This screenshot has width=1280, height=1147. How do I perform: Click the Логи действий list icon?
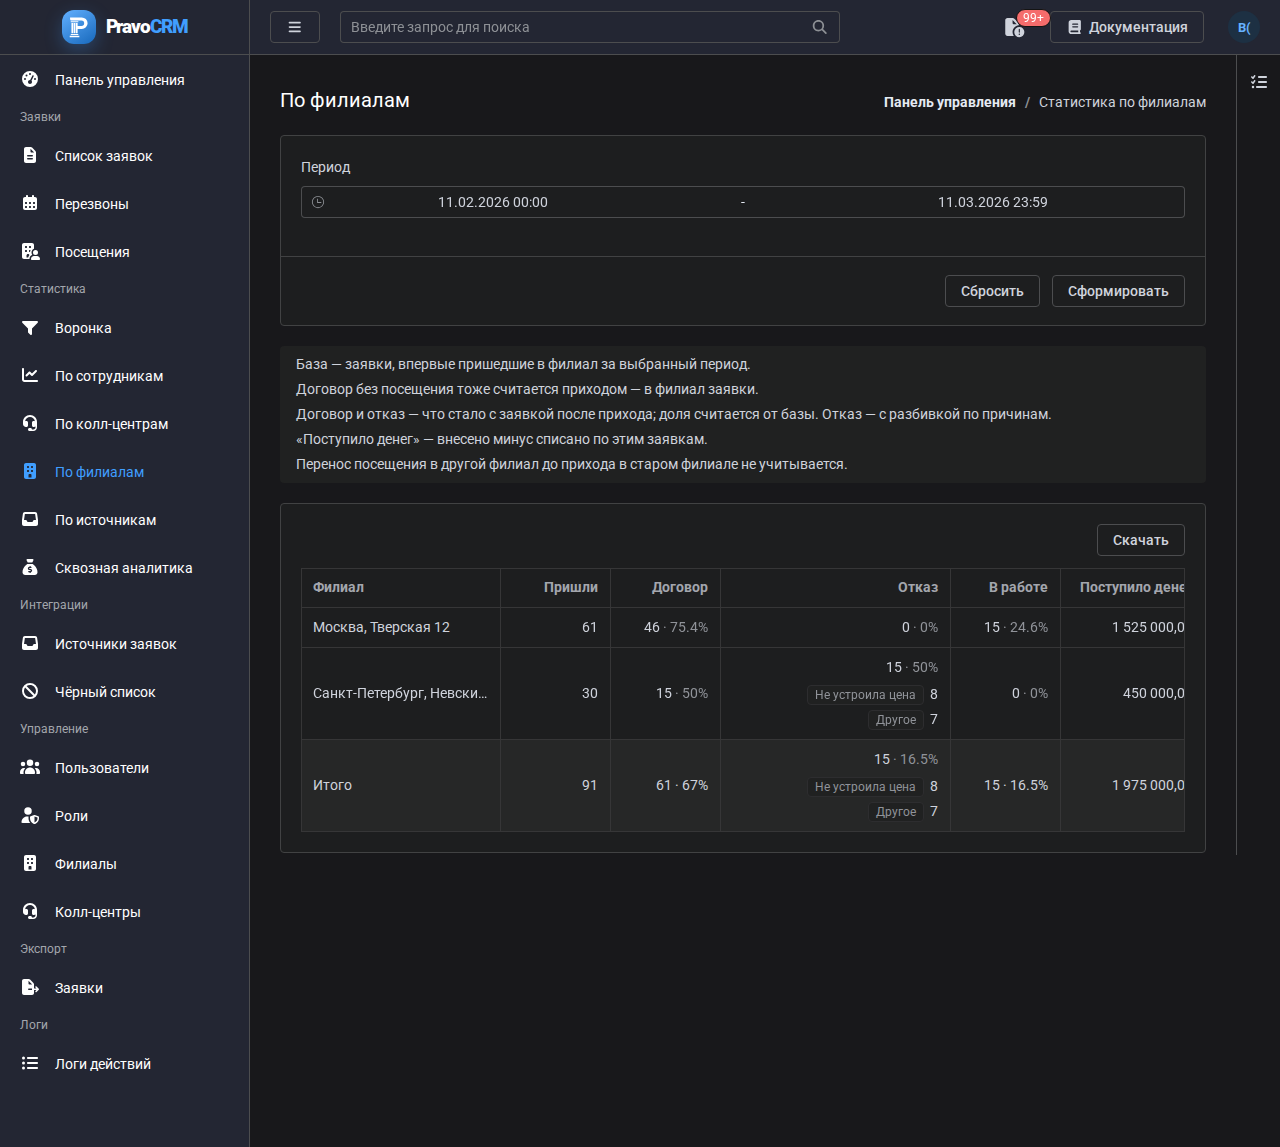click(x=30, y=1064)
